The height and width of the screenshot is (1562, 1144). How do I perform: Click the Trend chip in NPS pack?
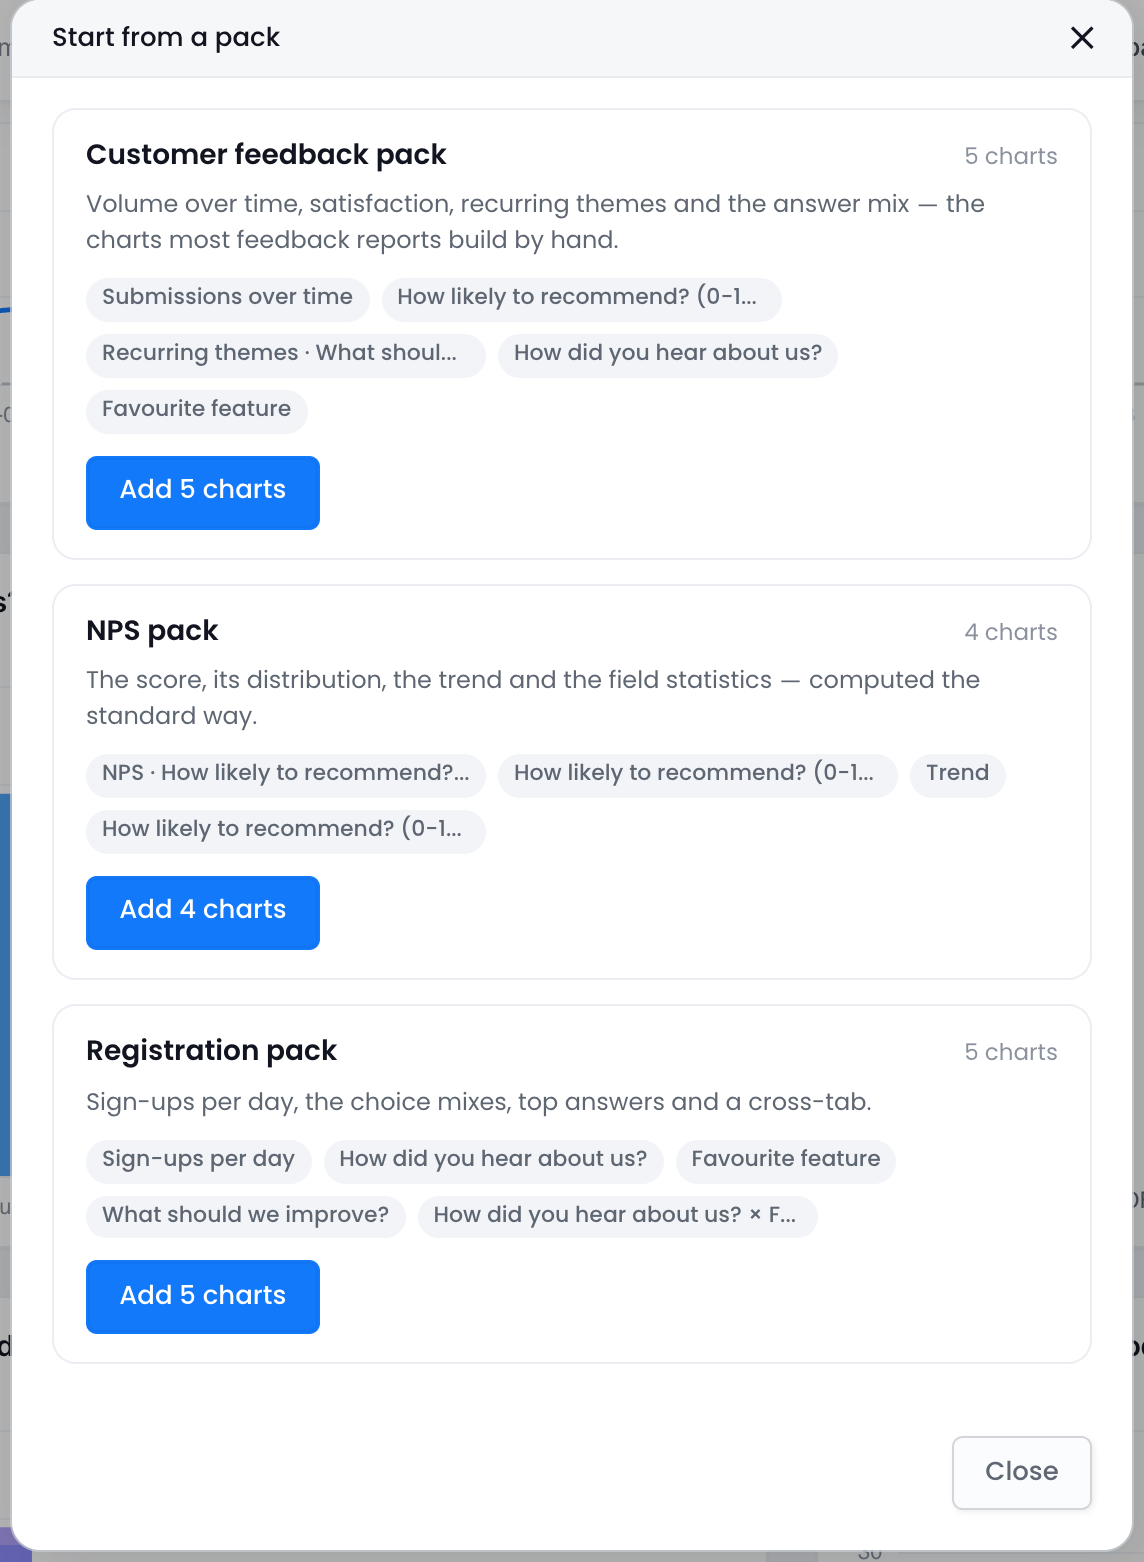pos(957,774)
